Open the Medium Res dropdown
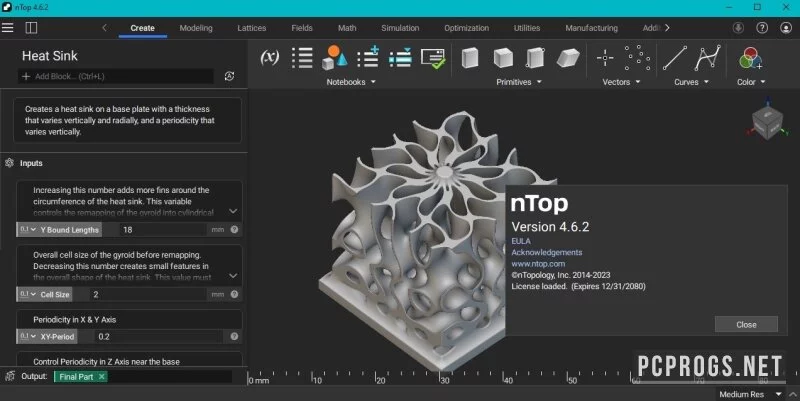 point(750,394)
